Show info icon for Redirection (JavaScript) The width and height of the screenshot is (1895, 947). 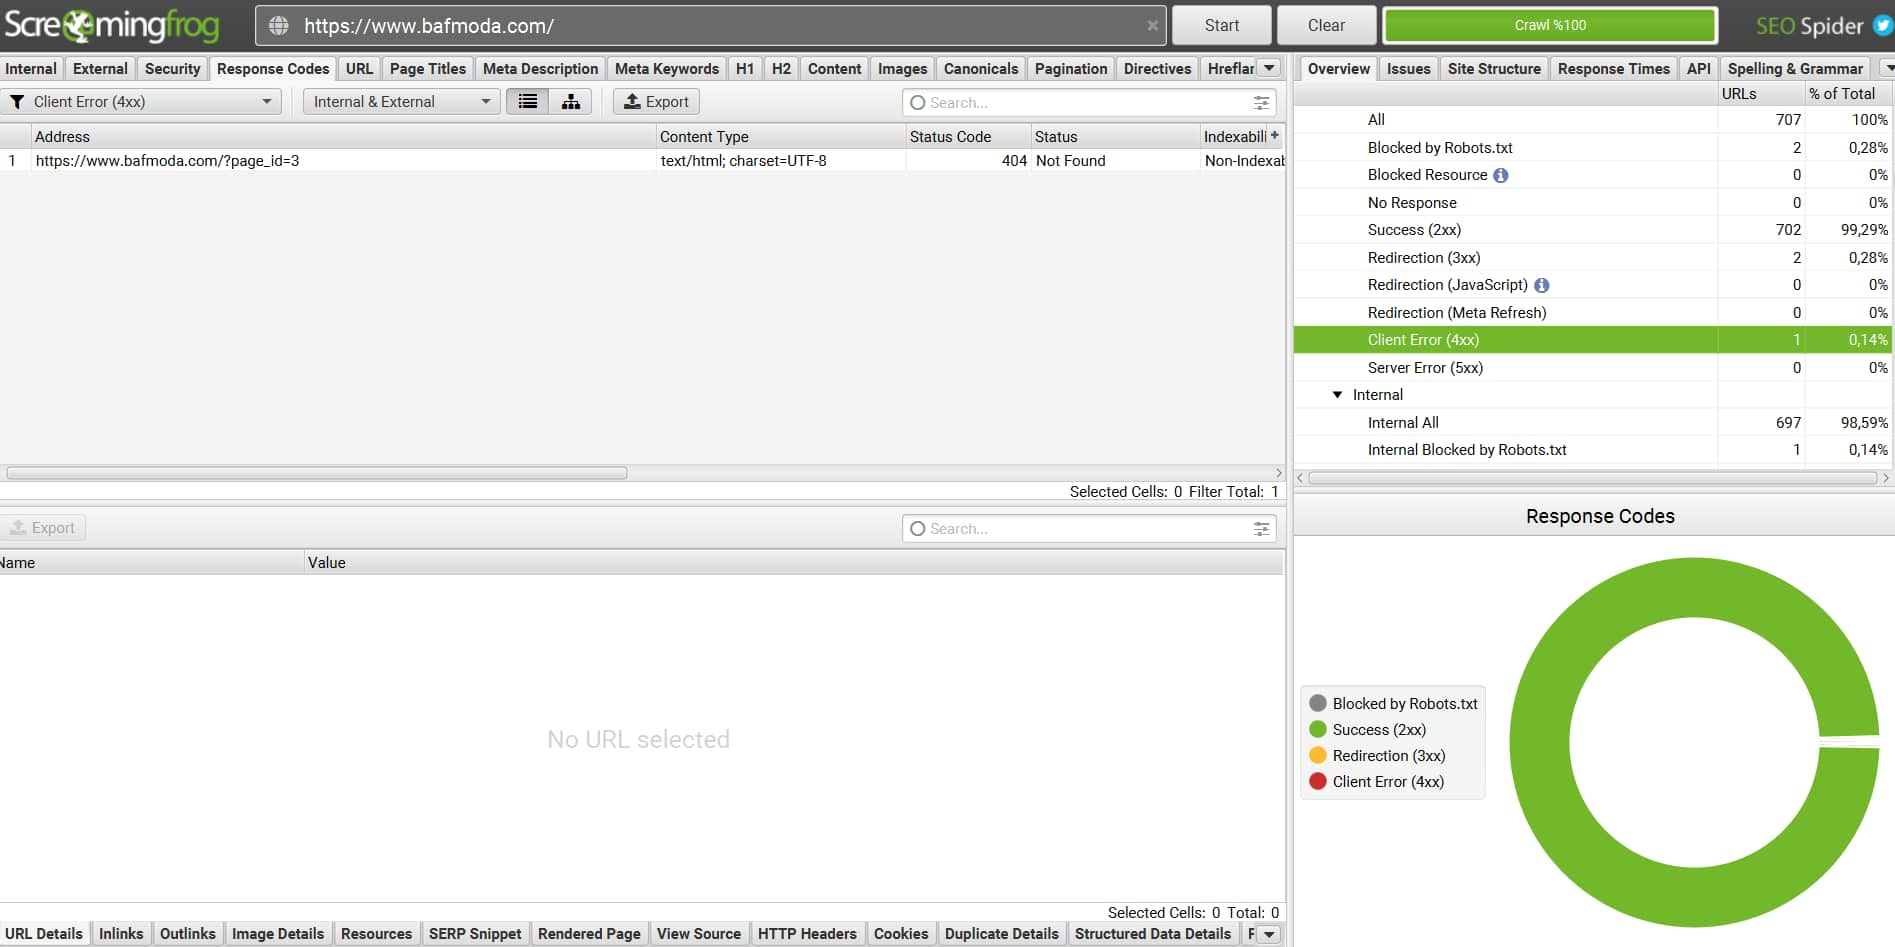[1542, 285]
